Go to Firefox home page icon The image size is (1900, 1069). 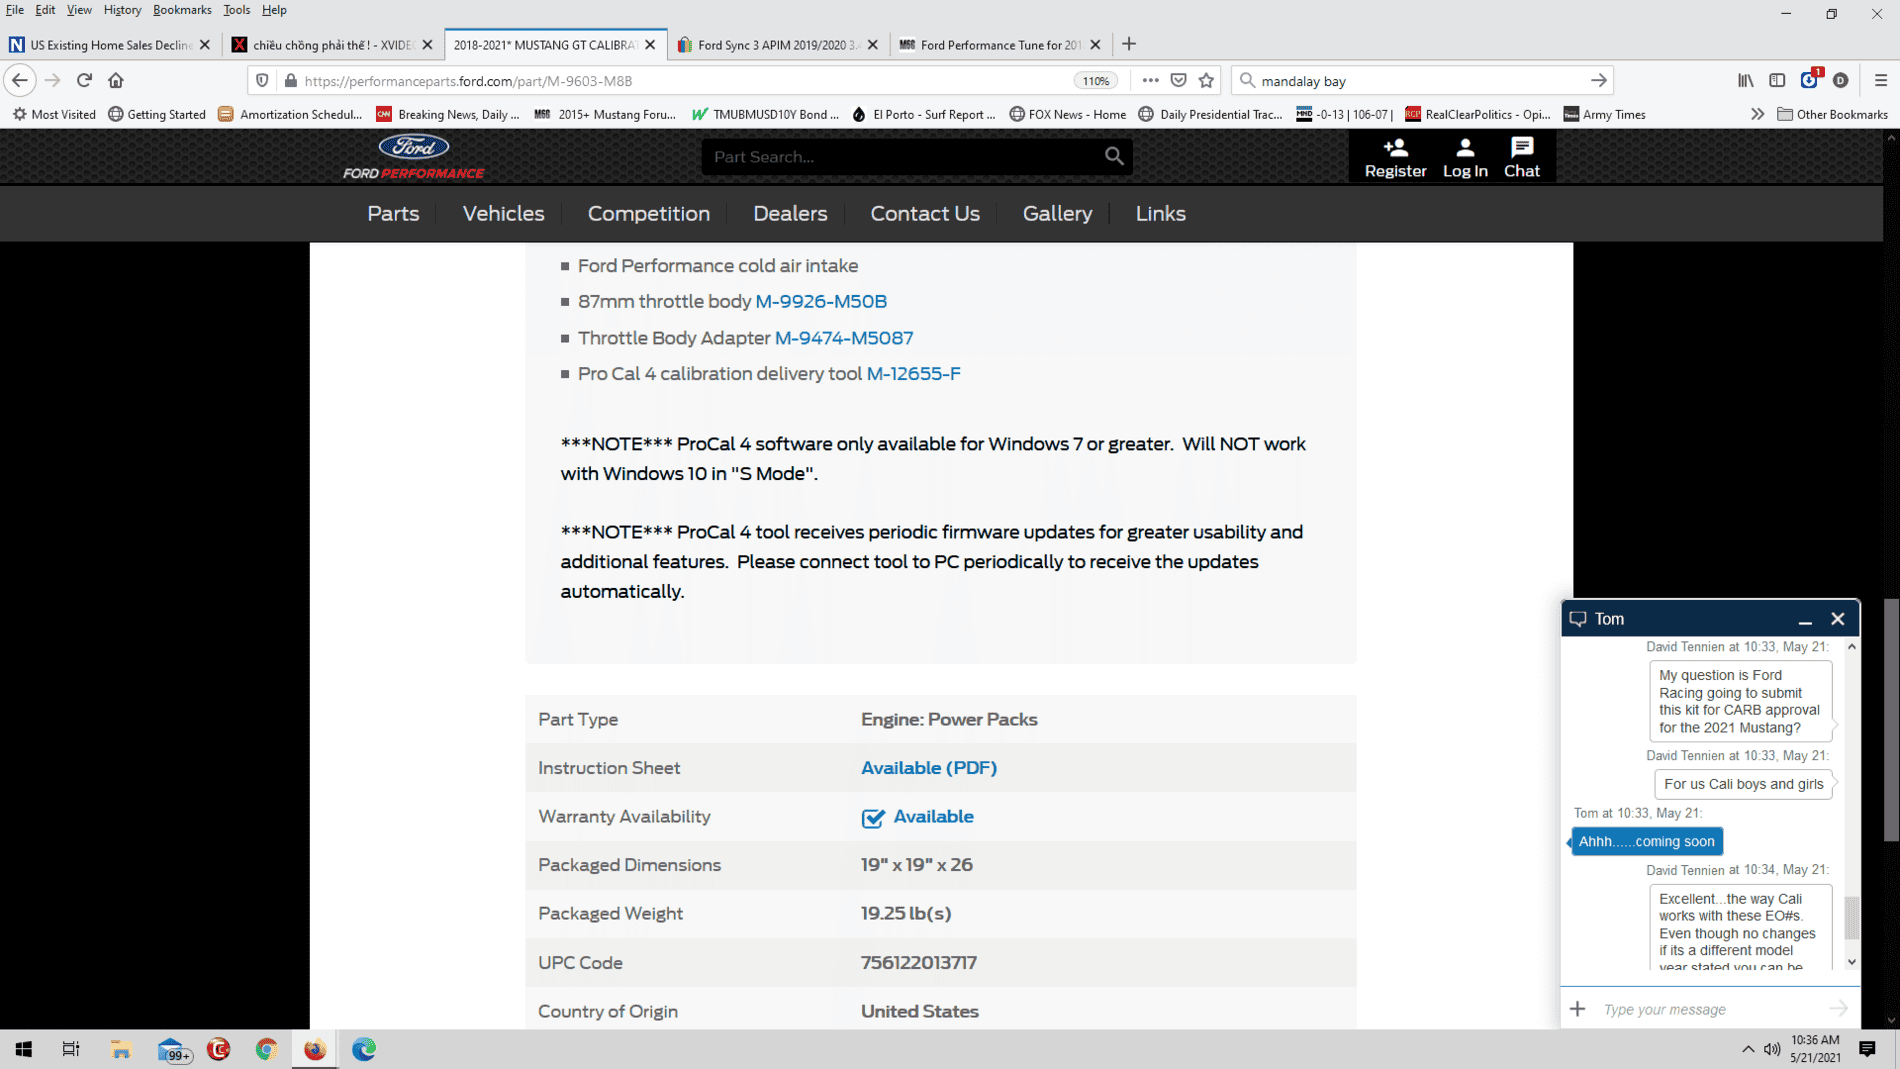tap(116, 81)
